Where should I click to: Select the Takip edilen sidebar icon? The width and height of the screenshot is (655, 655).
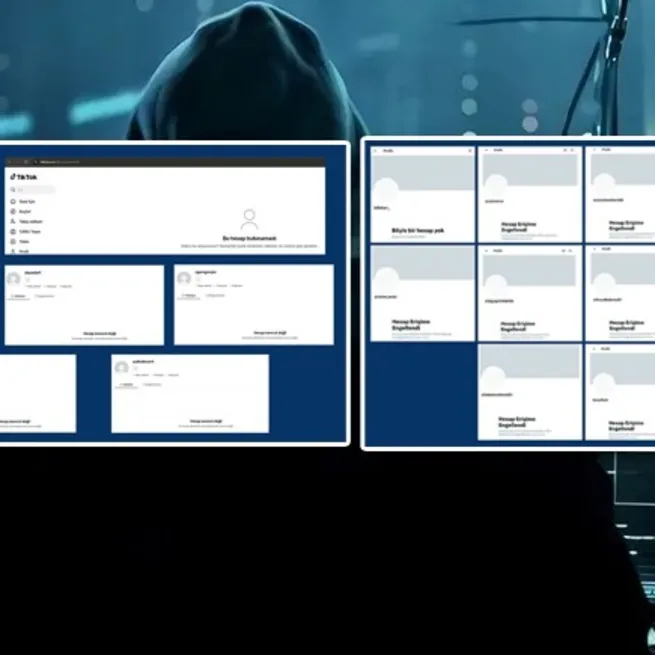13,221
